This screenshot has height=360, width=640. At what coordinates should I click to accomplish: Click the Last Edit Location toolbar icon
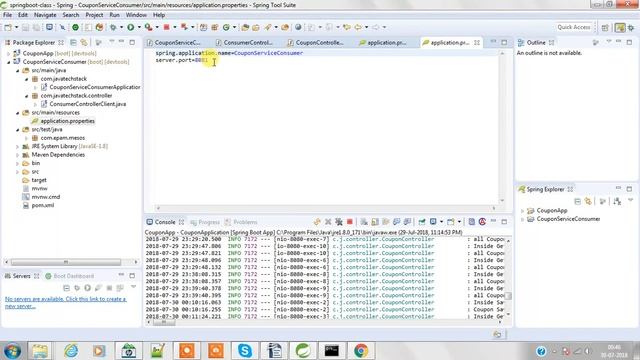[x=347, y=27]
